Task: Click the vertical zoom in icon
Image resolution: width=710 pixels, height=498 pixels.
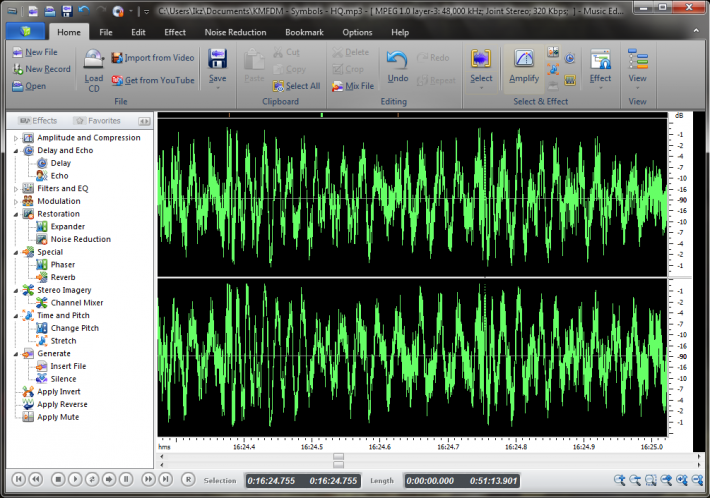Action: (681, 480)
